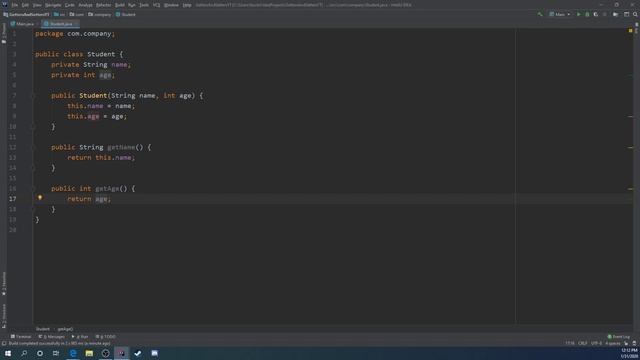
Task: Click the layout window icon beside search
Action: 627,14
